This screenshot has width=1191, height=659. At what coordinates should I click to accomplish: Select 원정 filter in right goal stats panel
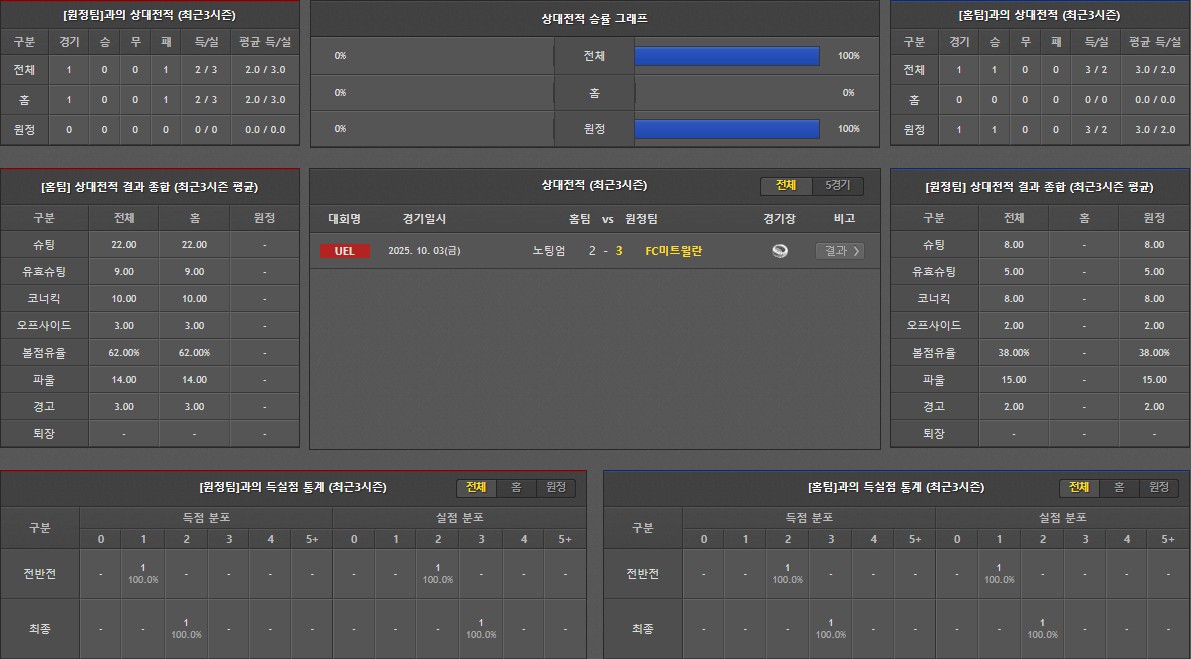[1158, 487]
